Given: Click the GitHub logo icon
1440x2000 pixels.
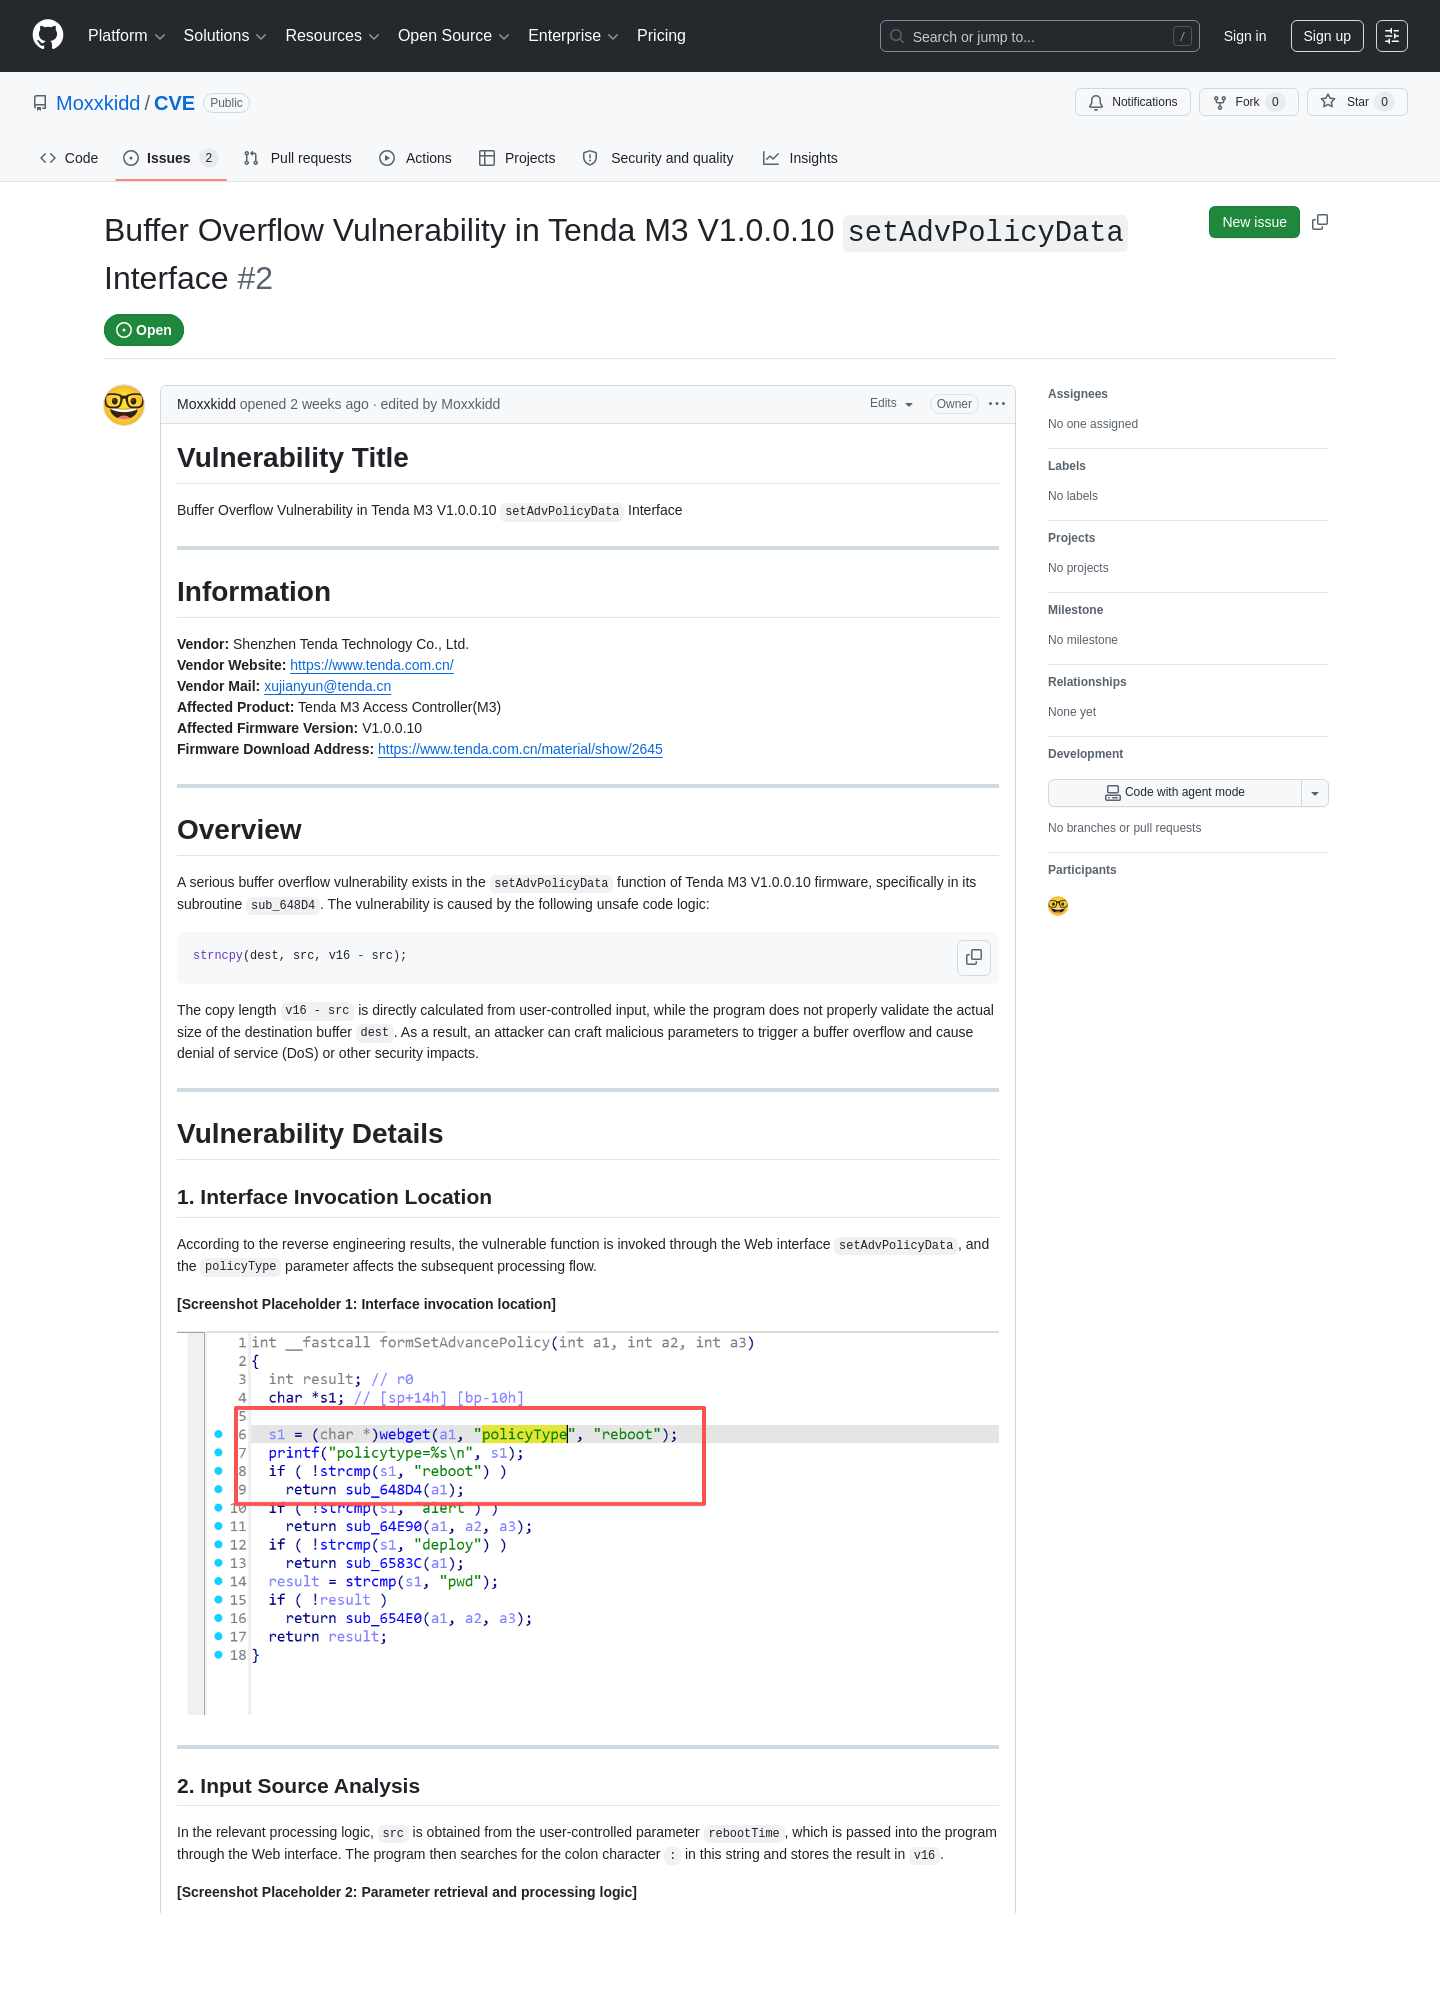Looking at the screenshot, I should click(48, 35).
